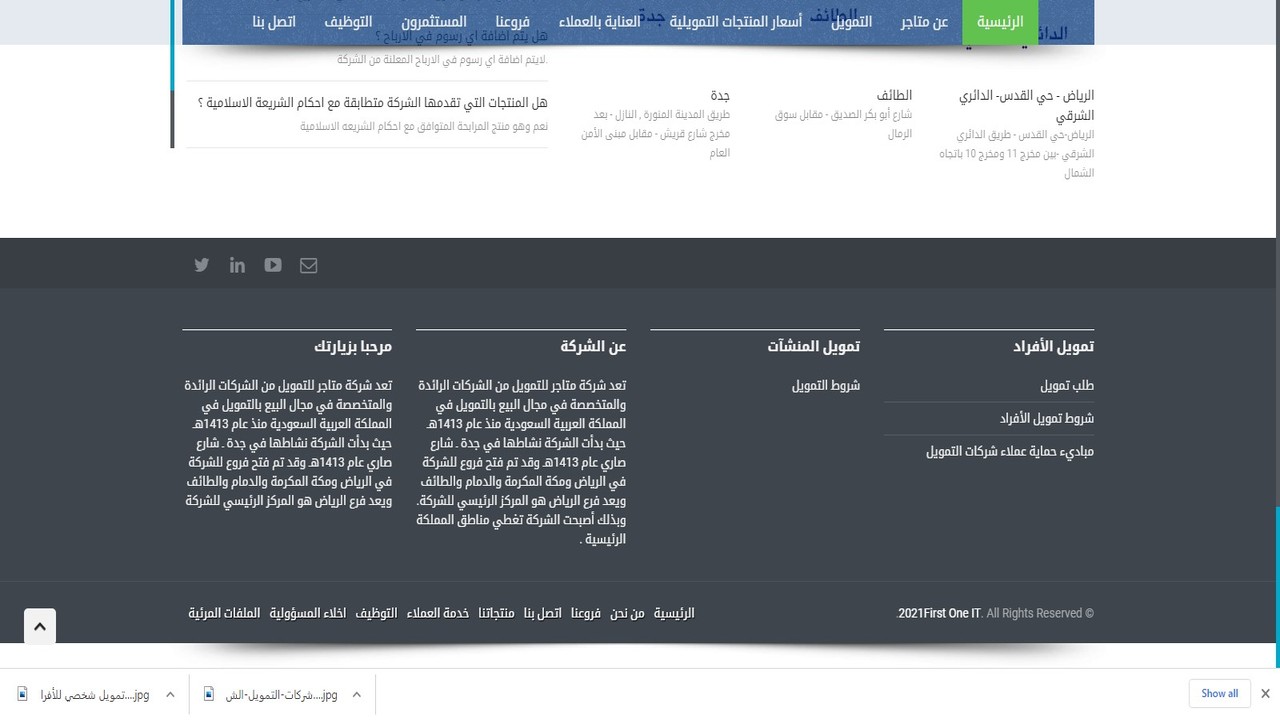Screen dimensions: 1280x720
Task: Open اتصل بنا in top navigation bar
Action: [274, 21]
